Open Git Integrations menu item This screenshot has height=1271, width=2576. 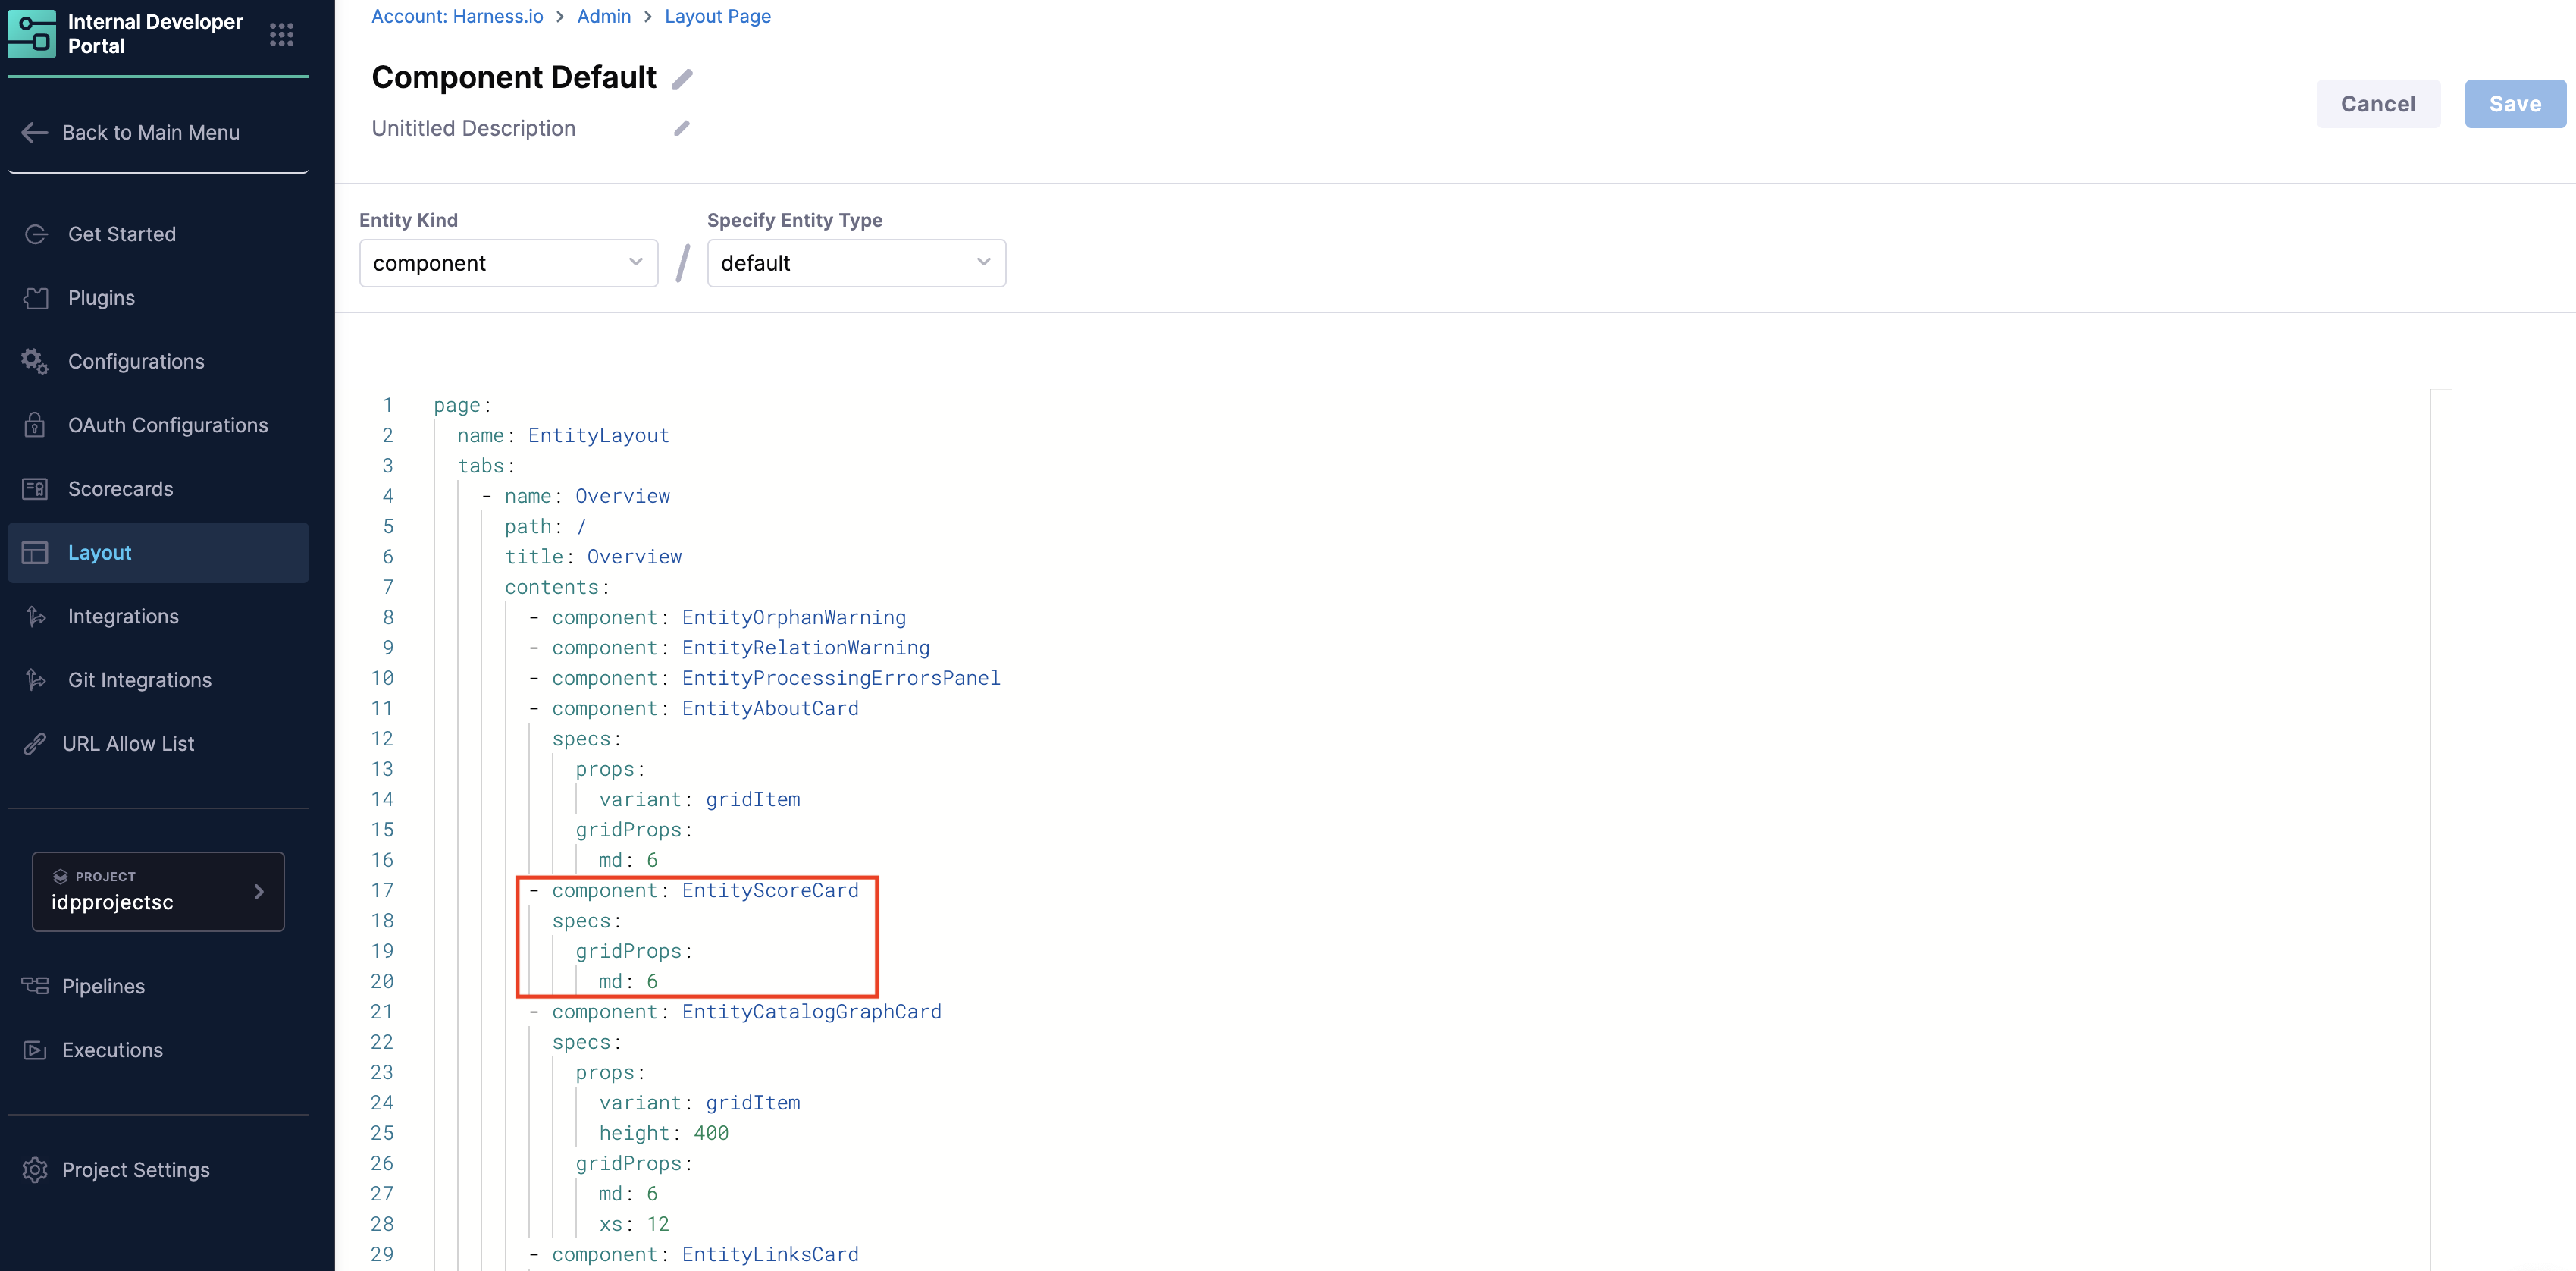click(x=140, y=680)
